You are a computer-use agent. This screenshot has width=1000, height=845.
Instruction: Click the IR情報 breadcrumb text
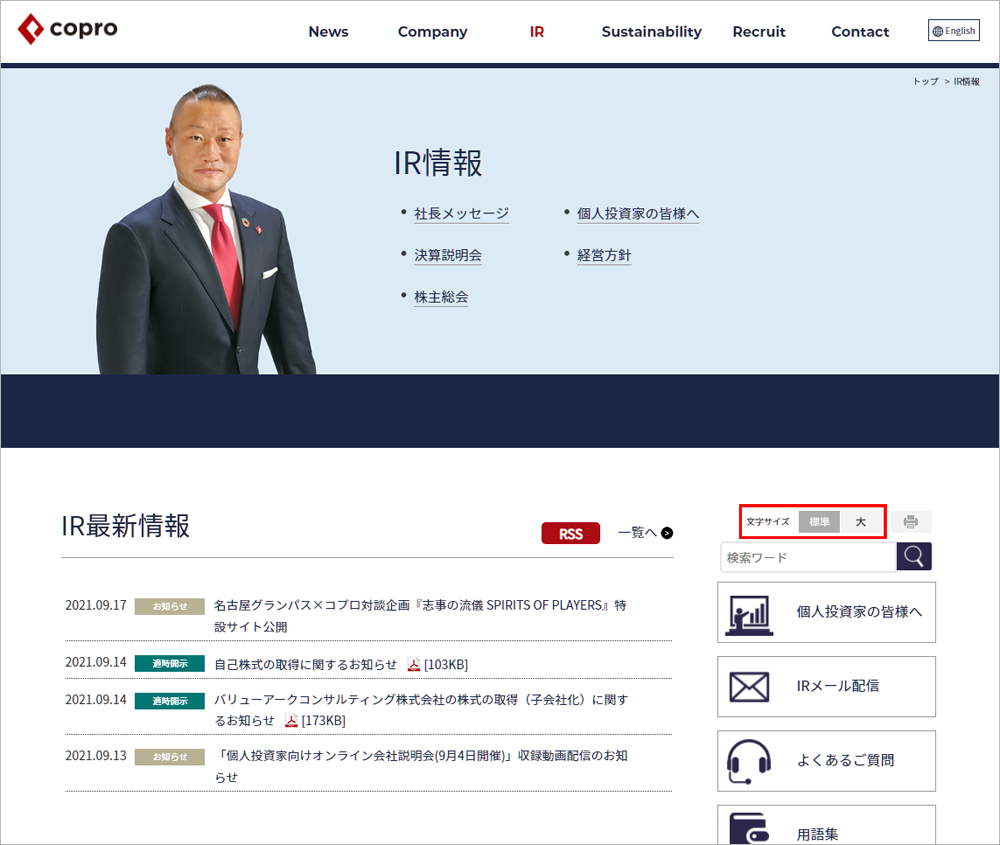tap(966, 82)
